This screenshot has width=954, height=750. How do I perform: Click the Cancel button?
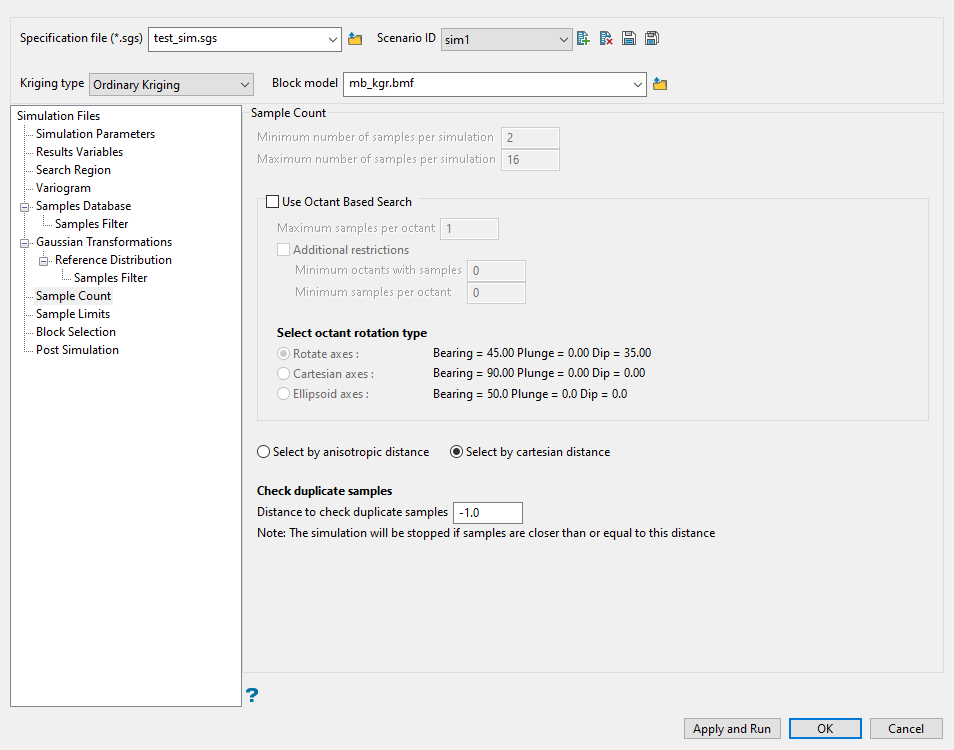906,729
